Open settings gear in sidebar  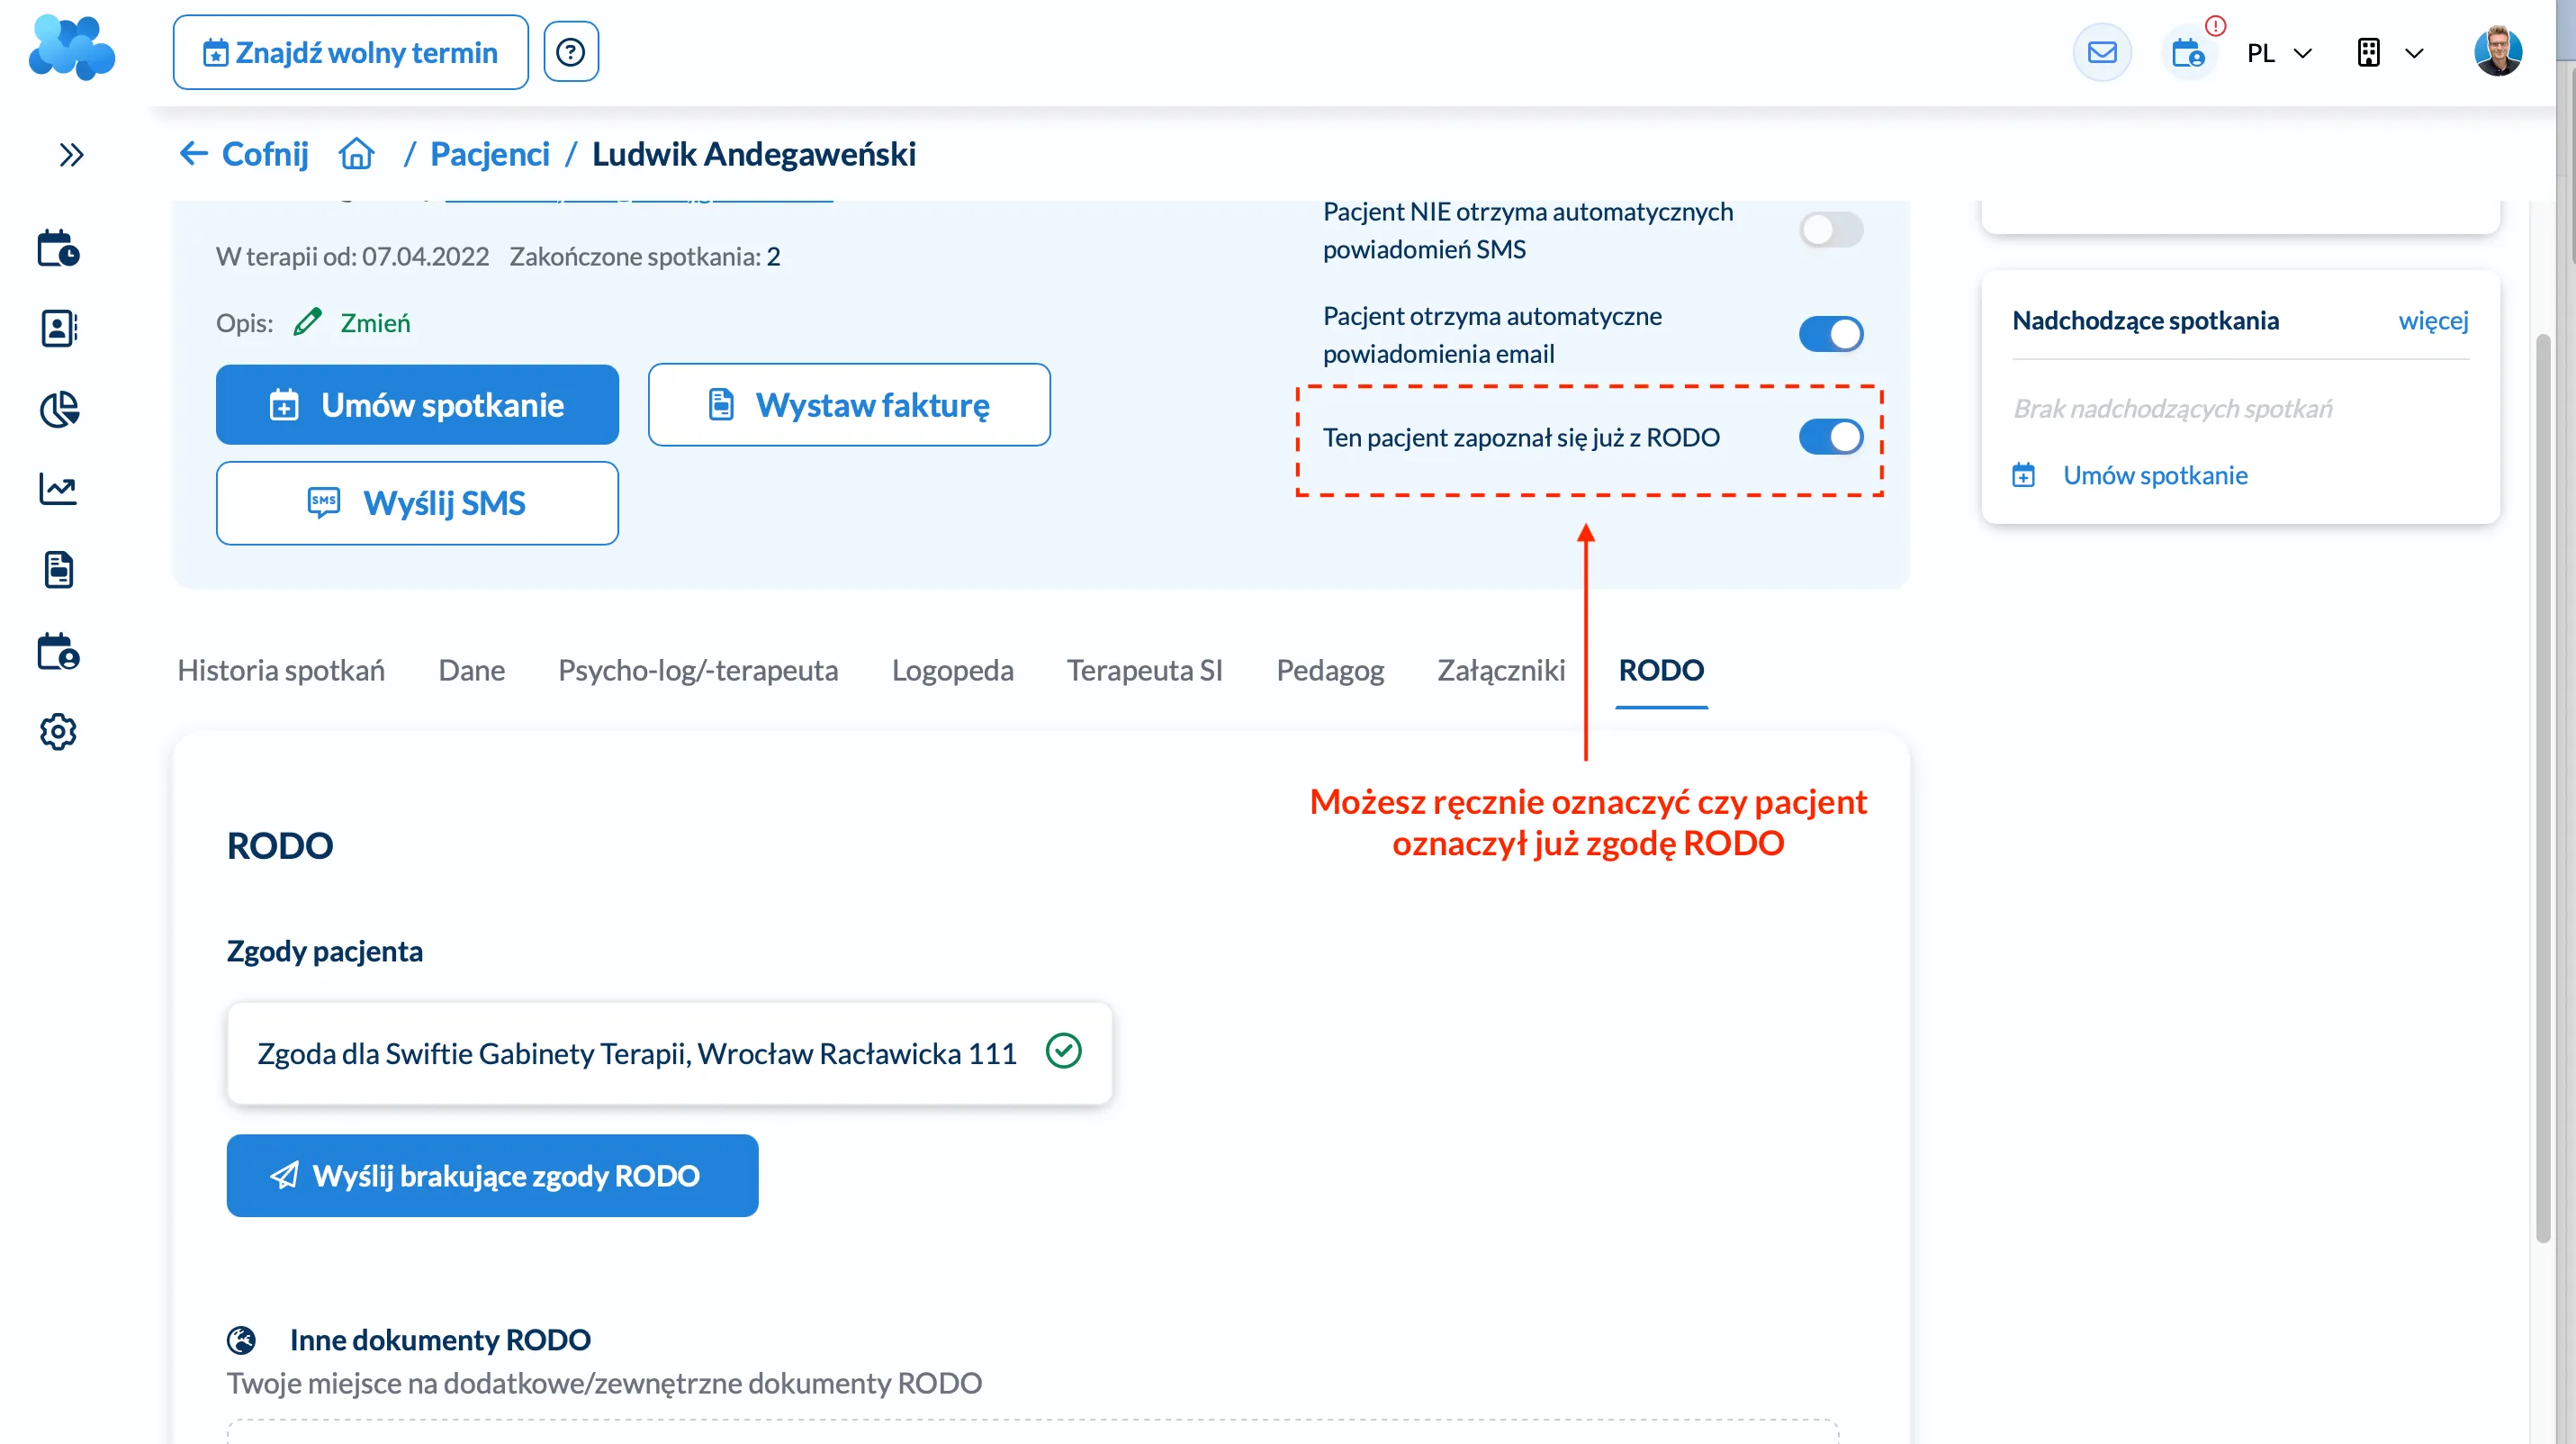[x=59, y=732]
